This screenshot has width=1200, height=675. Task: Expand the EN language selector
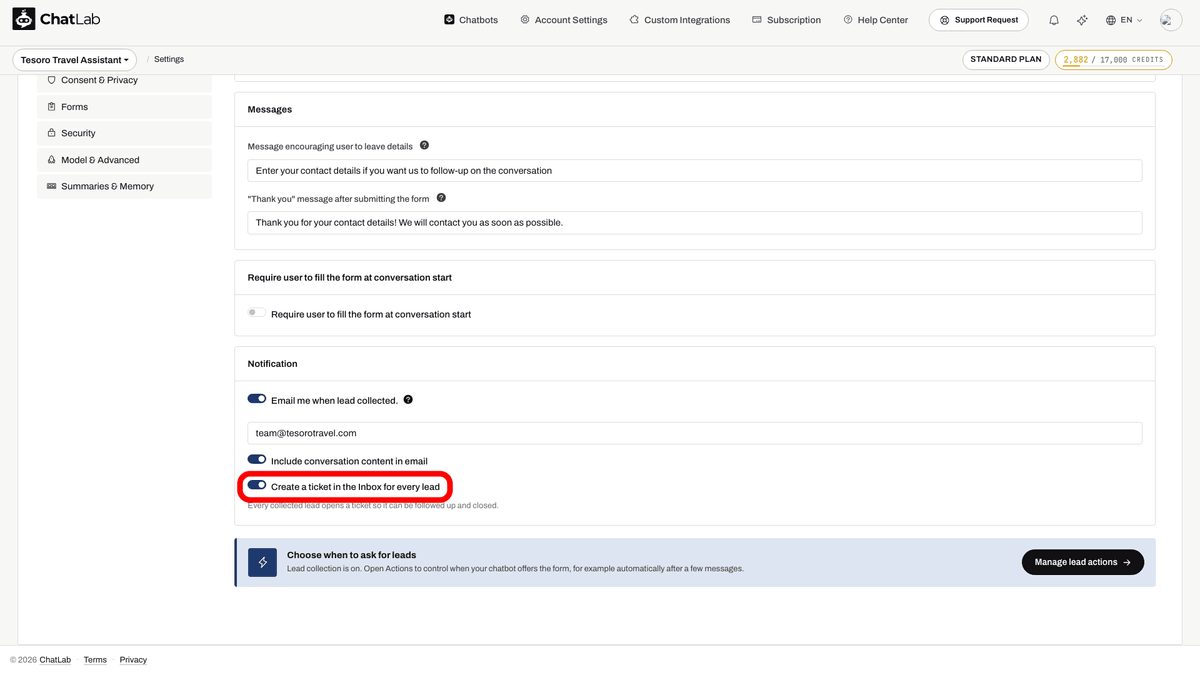point(1124,20)
